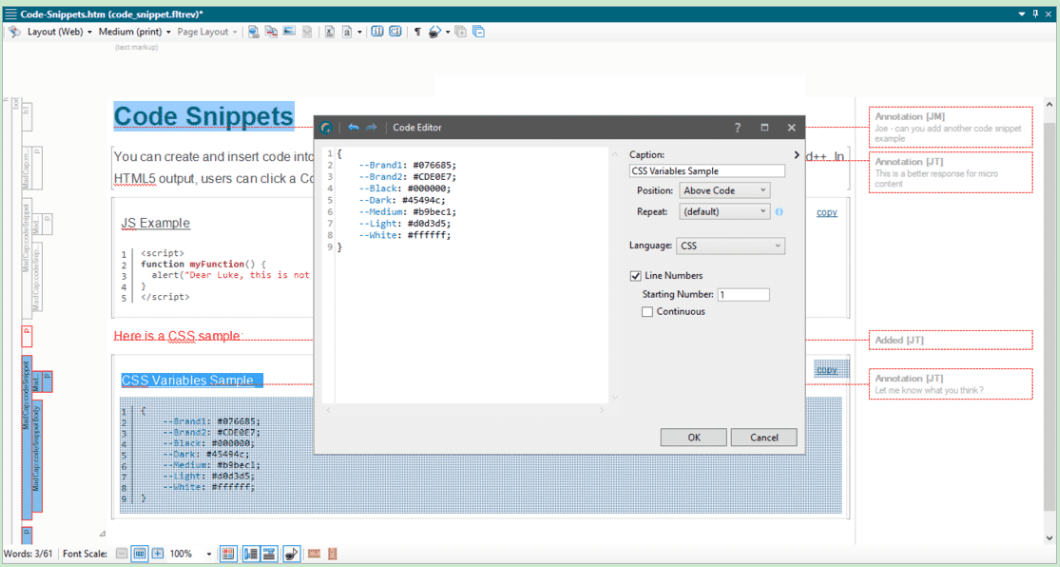Click the font scale reset (100) button
This screenshot has height=567, width=1060.
139,553
